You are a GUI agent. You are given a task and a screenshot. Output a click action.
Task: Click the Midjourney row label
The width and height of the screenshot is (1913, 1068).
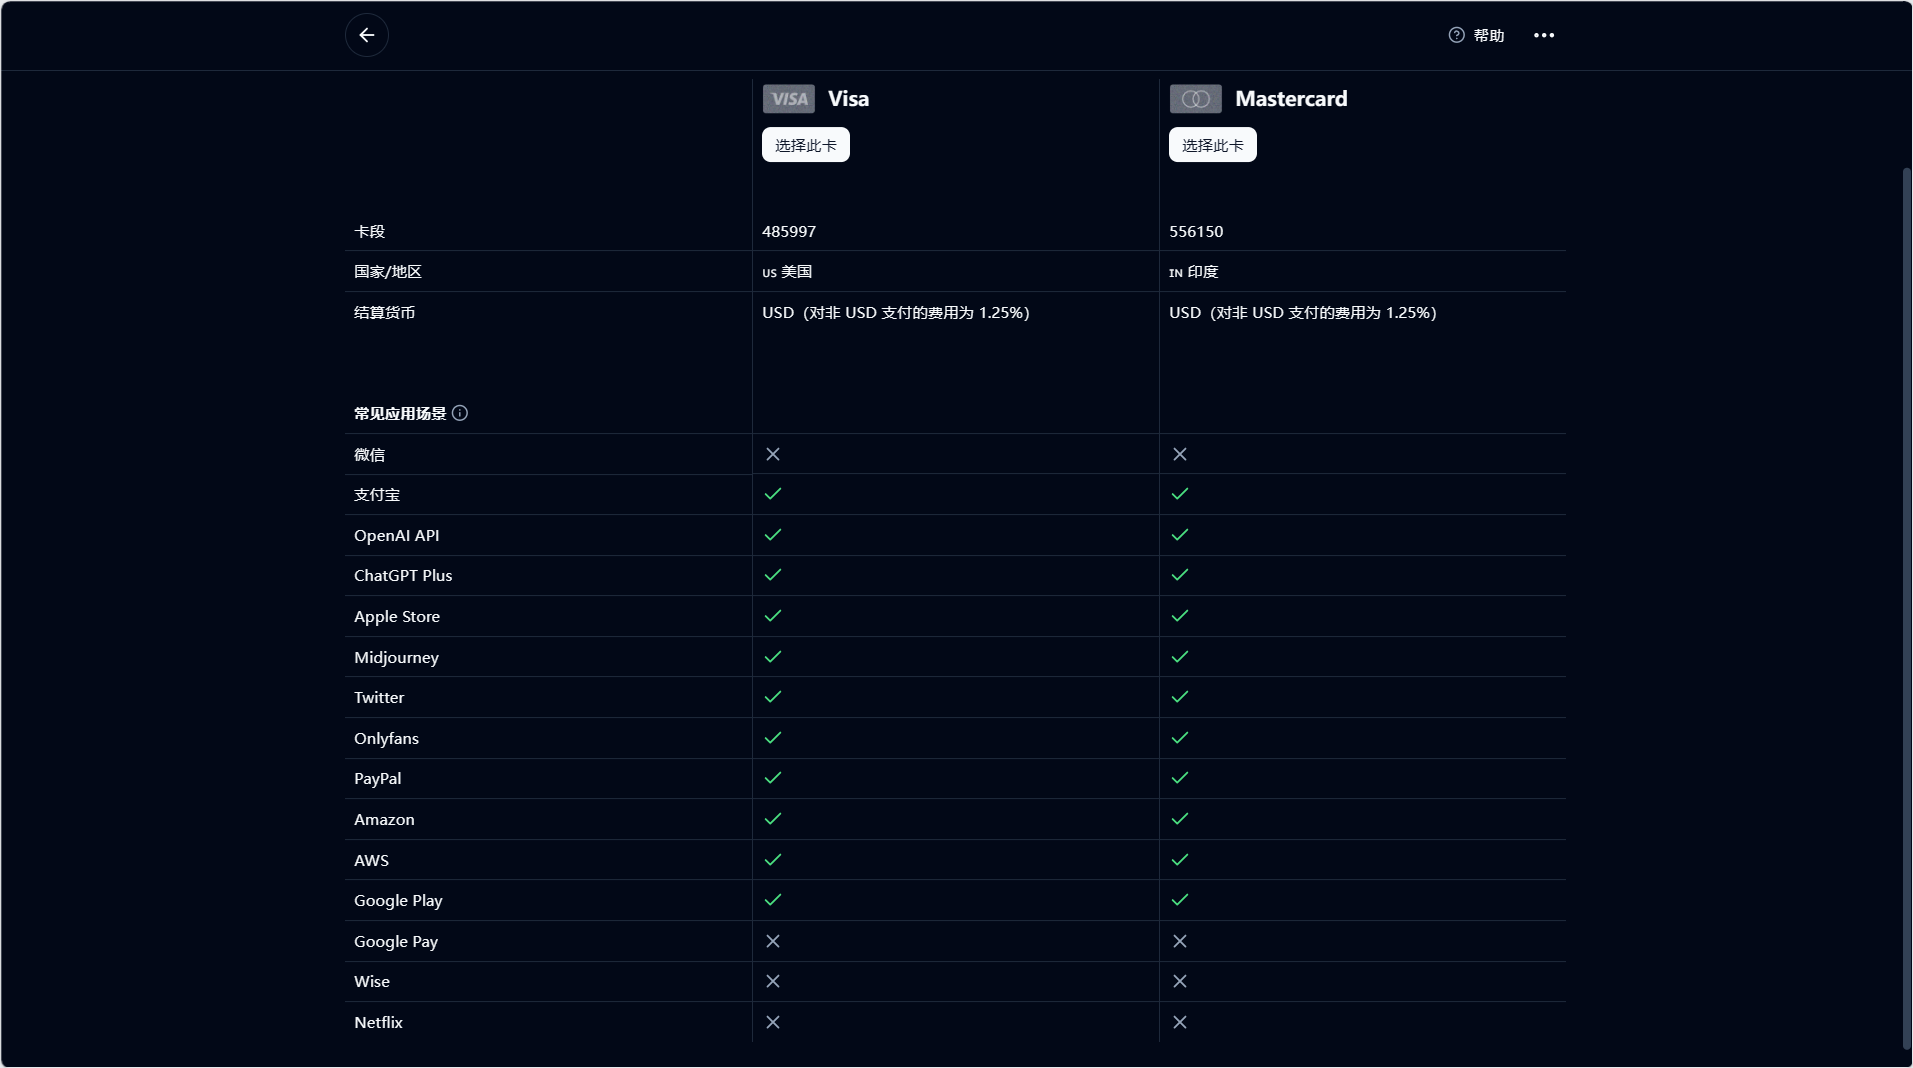coord(397,657)
